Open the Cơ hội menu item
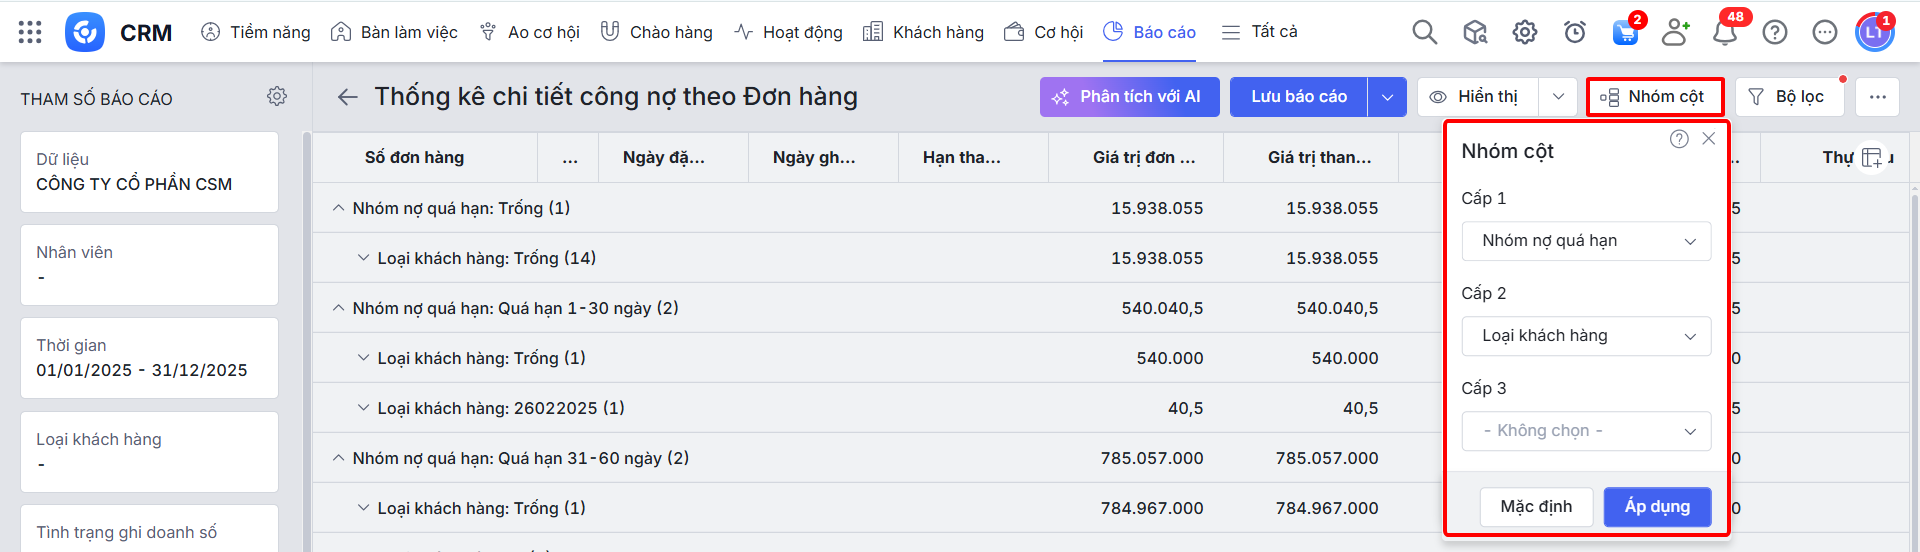 coord(1044,32)
